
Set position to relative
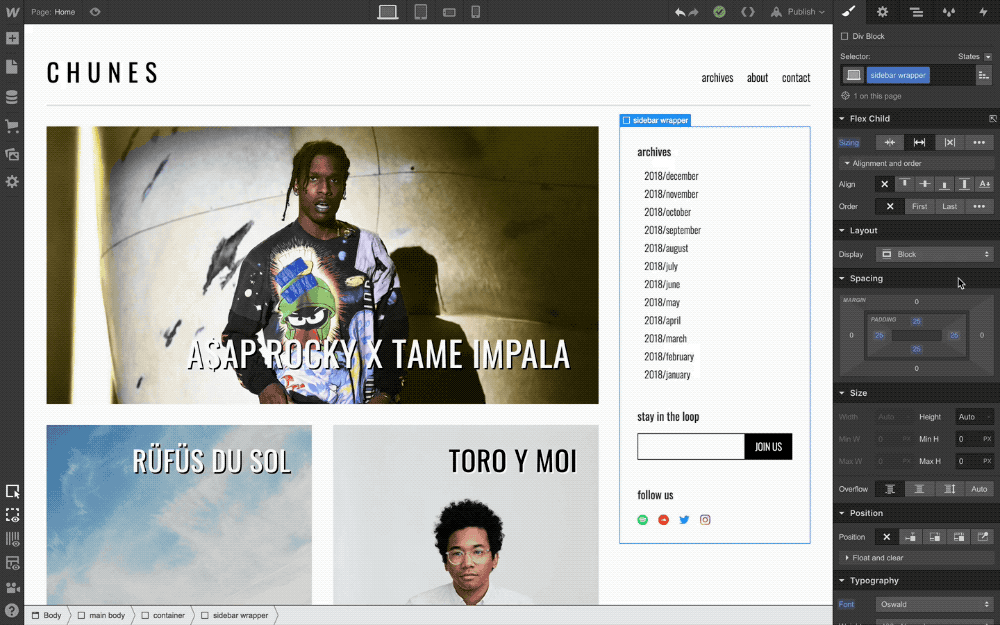(x=910, y=537)
